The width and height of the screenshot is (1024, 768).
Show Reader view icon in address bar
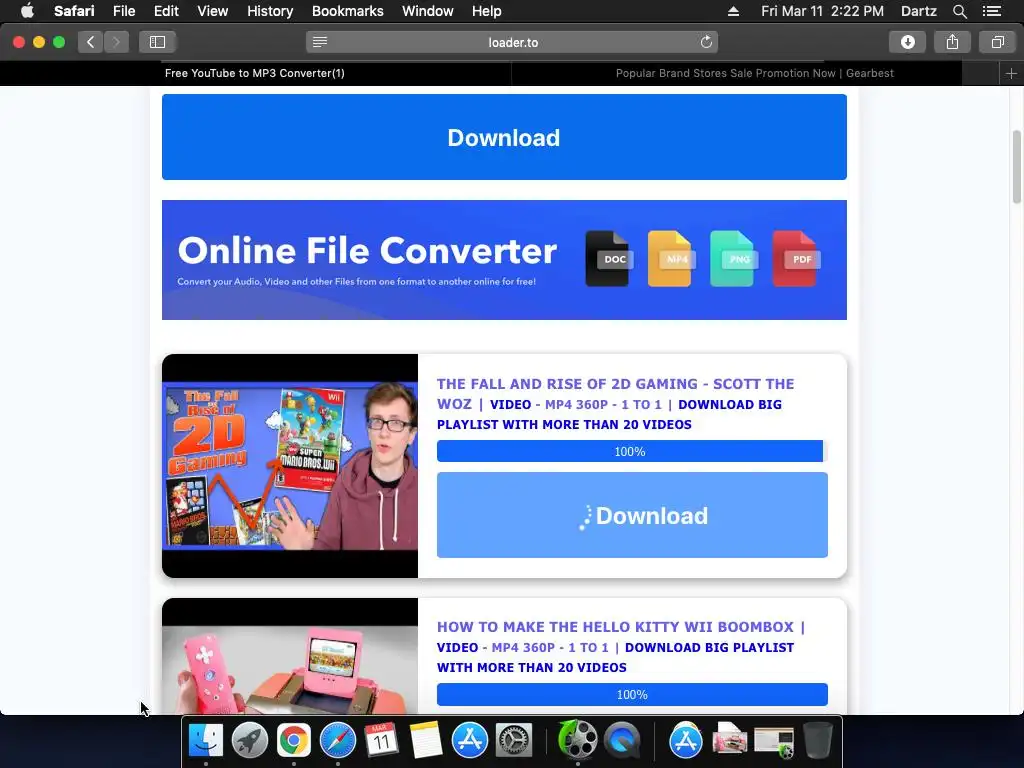tap(319, 42)
